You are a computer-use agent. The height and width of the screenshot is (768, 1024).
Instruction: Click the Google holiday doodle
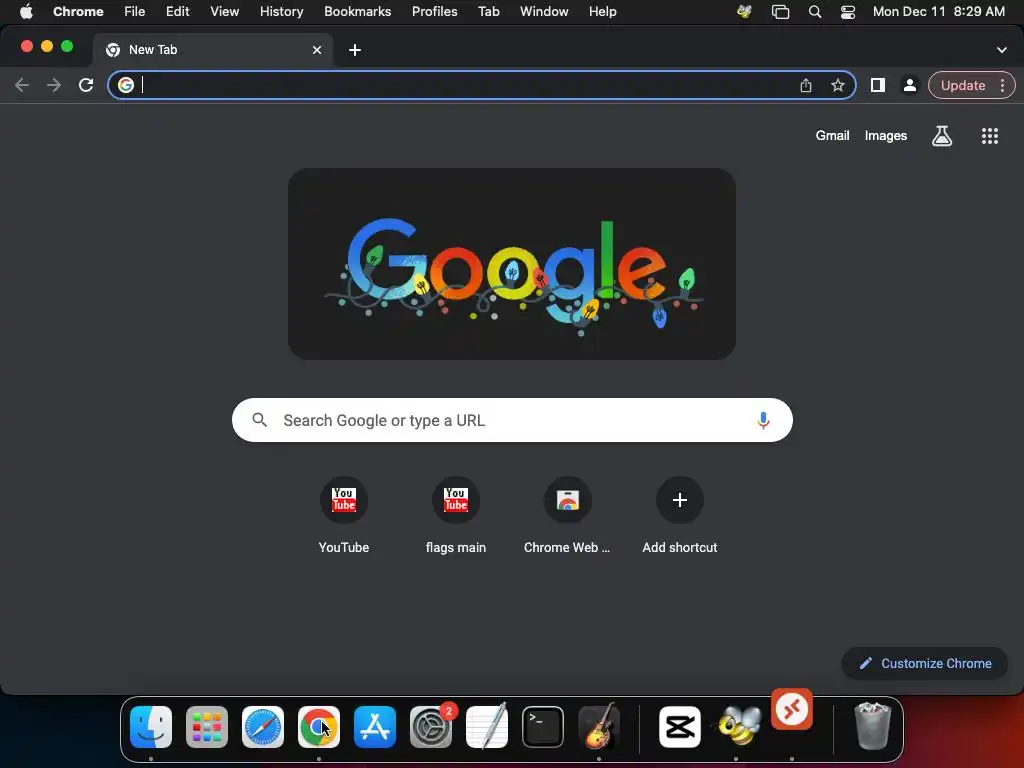pyautogui.click(x=512, y=264)
